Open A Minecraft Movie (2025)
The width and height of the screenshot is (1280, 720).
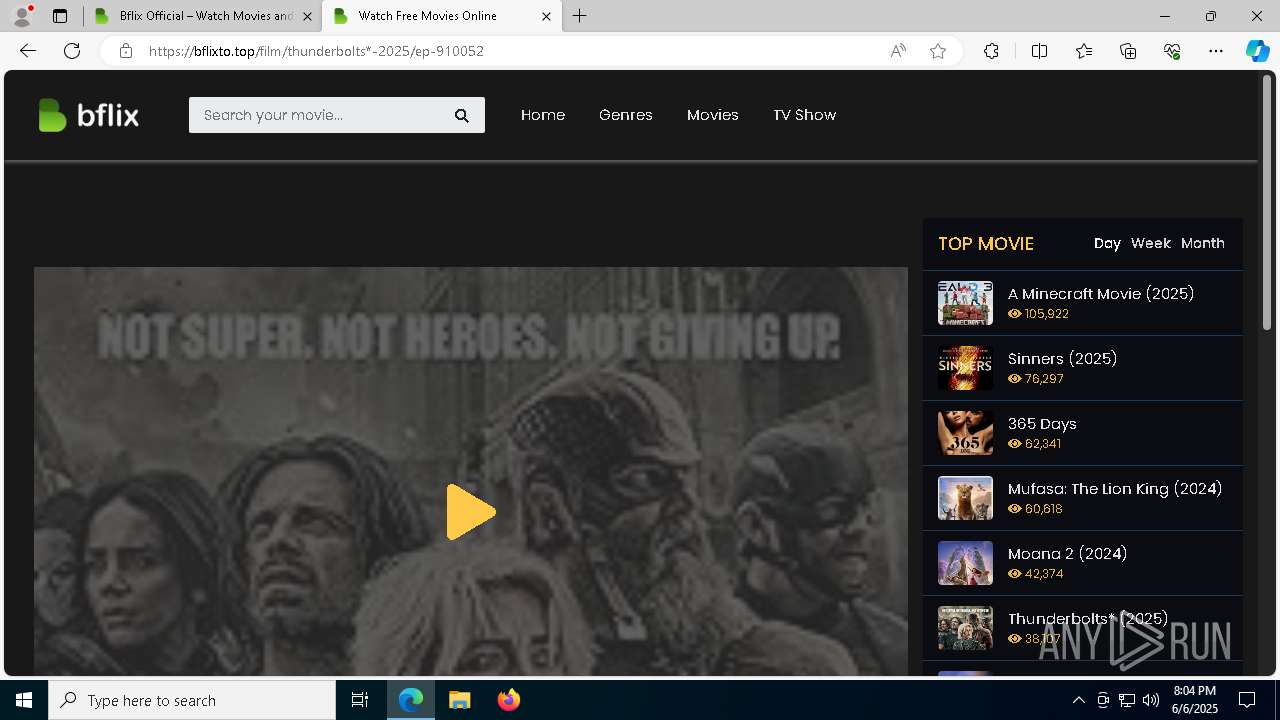[x=1101, y=294]
